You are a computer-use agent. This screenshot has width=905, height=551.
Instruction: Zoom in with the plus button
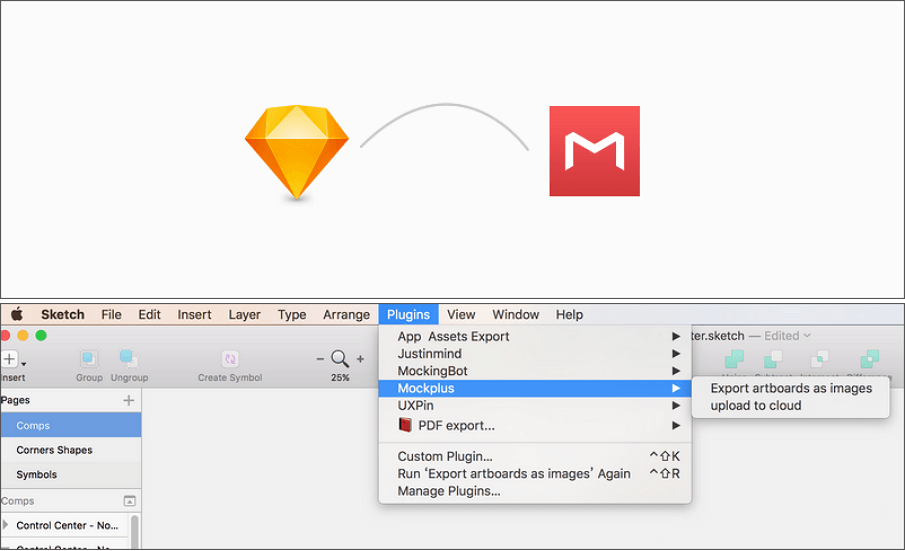pos(360,359)
